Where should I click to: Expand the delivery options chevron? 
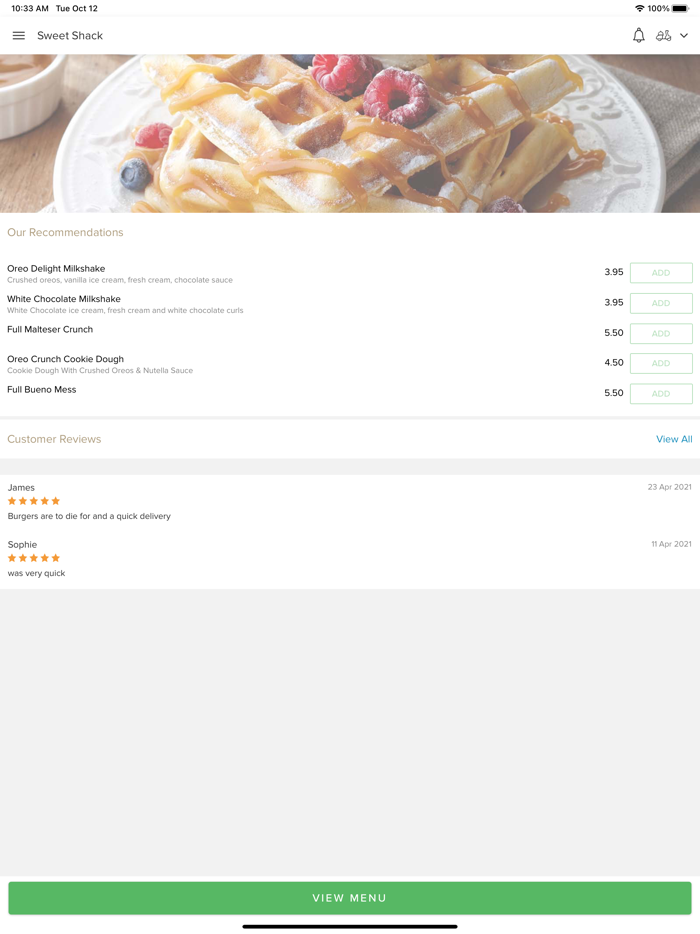(684, 36)
